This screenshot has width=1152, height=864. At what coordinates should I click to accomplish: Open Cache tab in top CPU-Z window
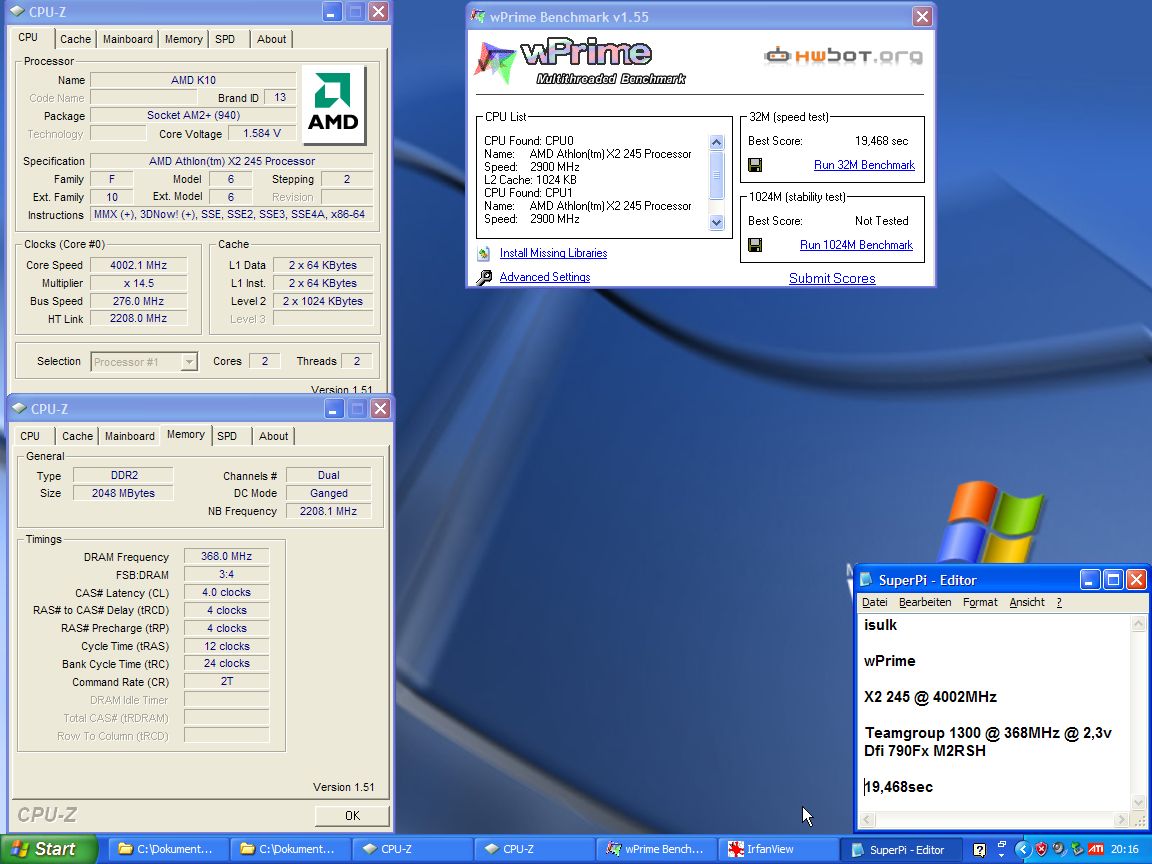pyautogui.click(x=76, y=40)
